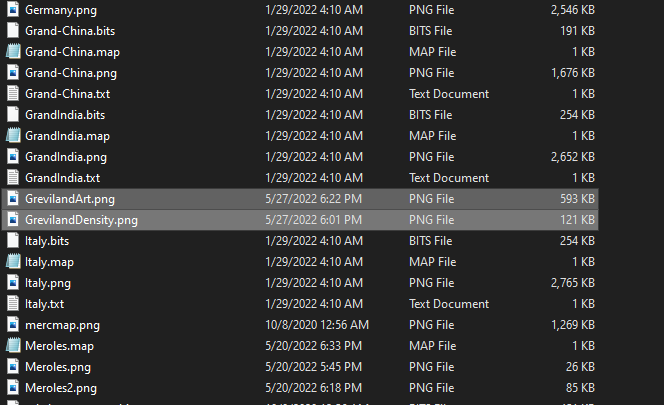The image size is (664, 405).
Task: Click the Meroles2.png file icon
Action: tap(13, 387)
